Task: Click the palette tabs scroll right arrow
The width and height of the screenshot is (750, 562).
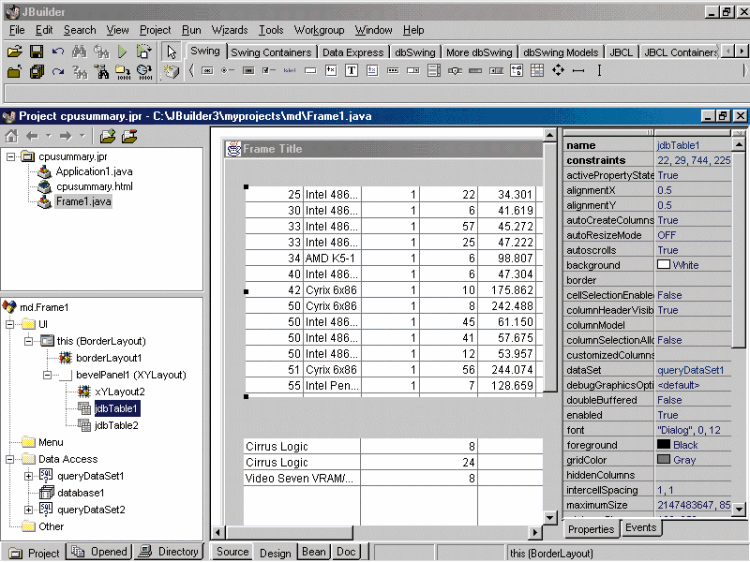Action: pyautogui.click(x=741, y=51)
